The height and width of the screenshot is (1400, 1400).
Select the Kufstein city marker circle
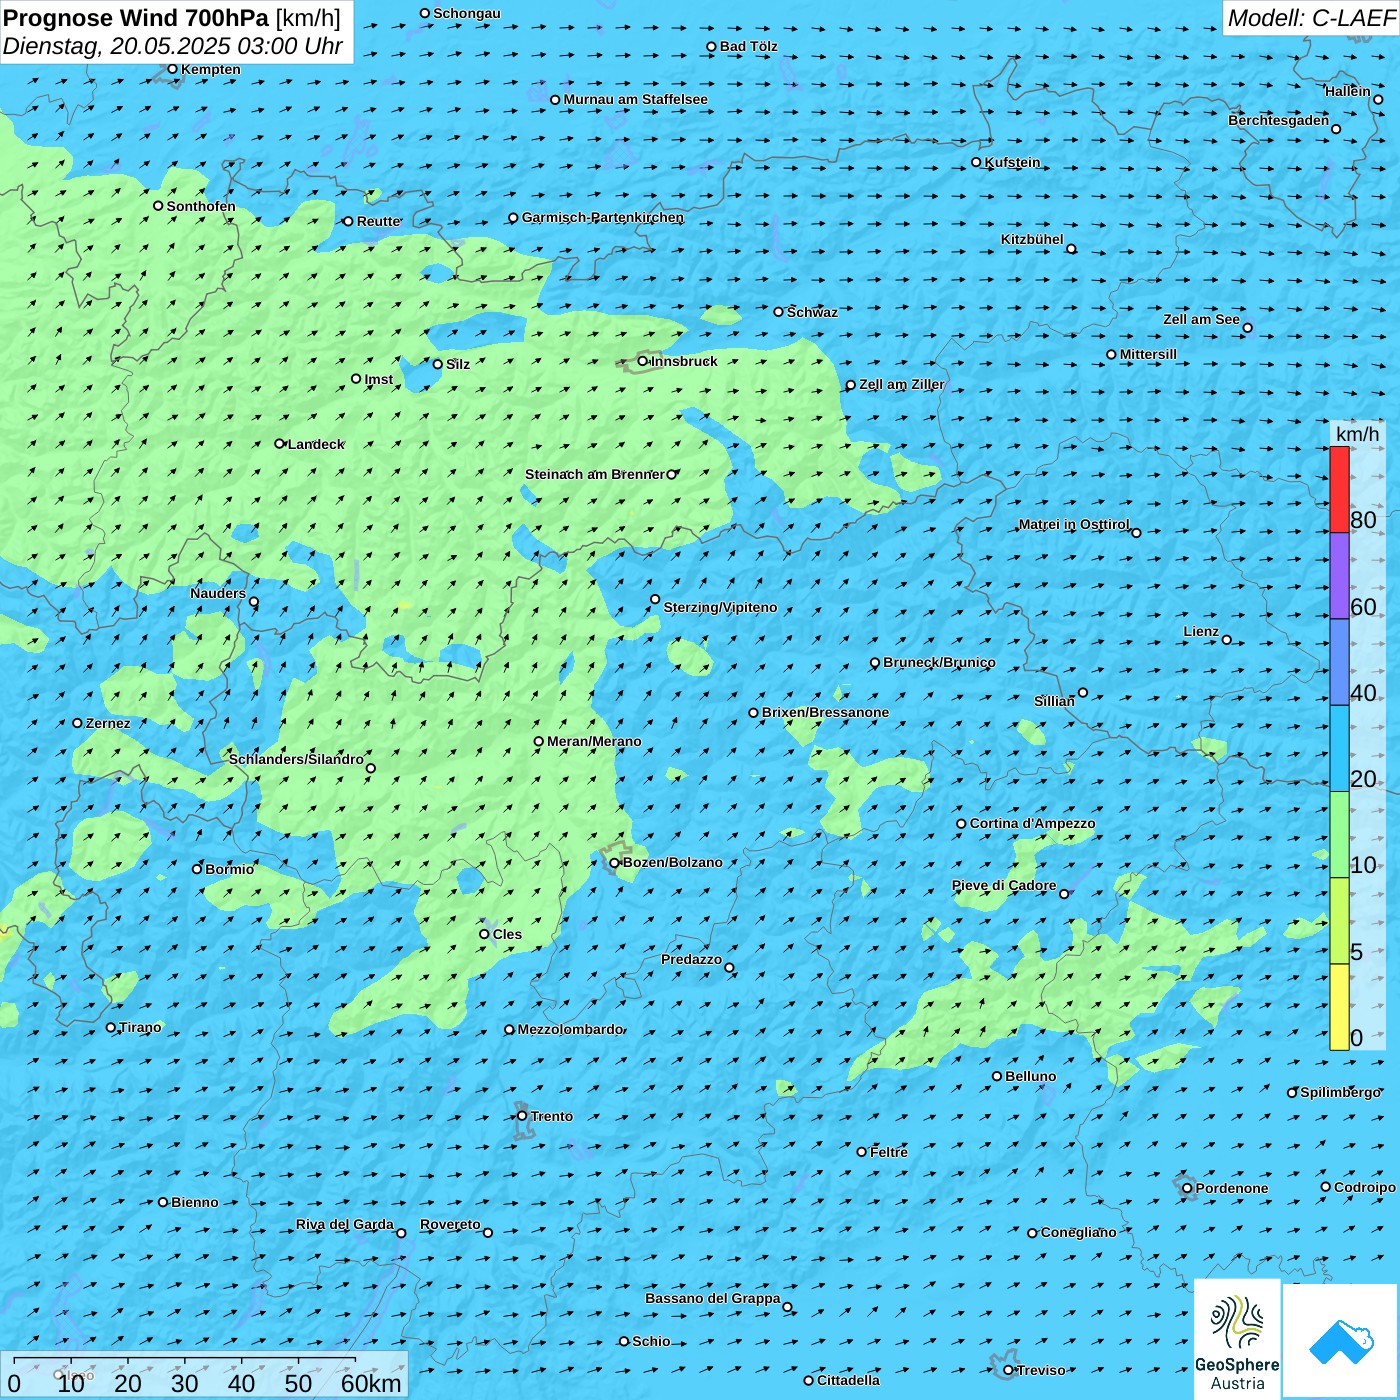pyautogui.click(x=977, y=162)
